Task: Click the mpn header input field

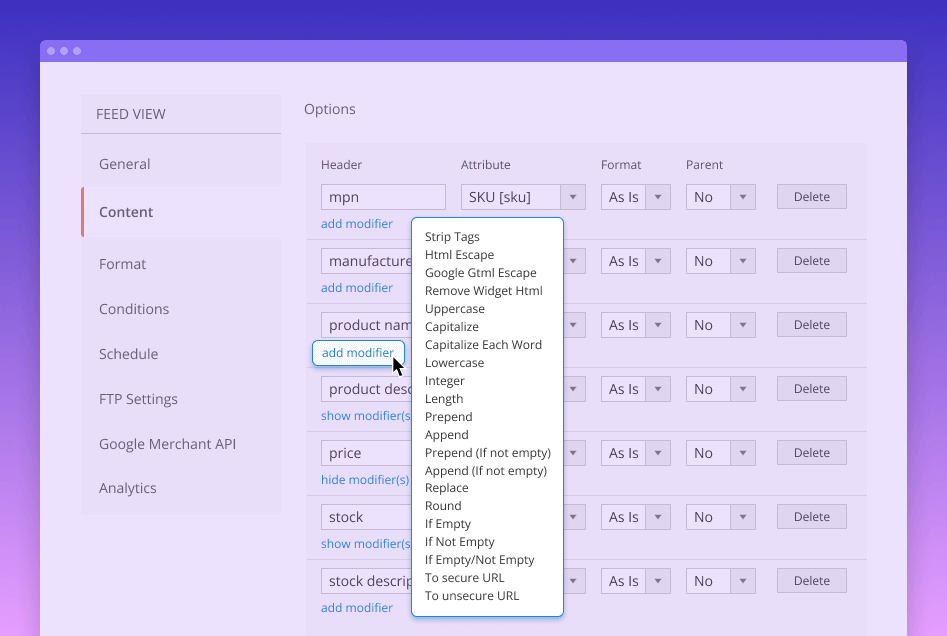Action: (382, 196)
